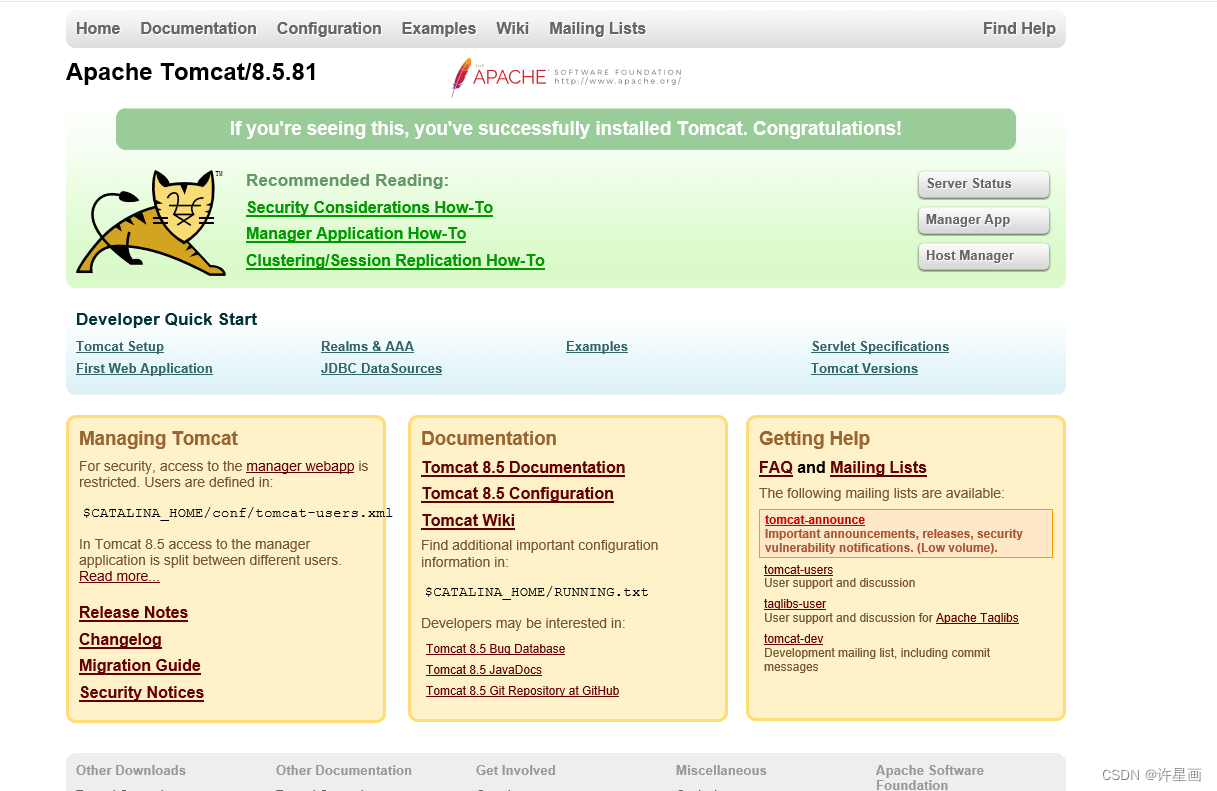Viewport: 1217px width, 791px height.
Task: Open Mailing Lists link in Getting Help
Action: tap(878, 468)
